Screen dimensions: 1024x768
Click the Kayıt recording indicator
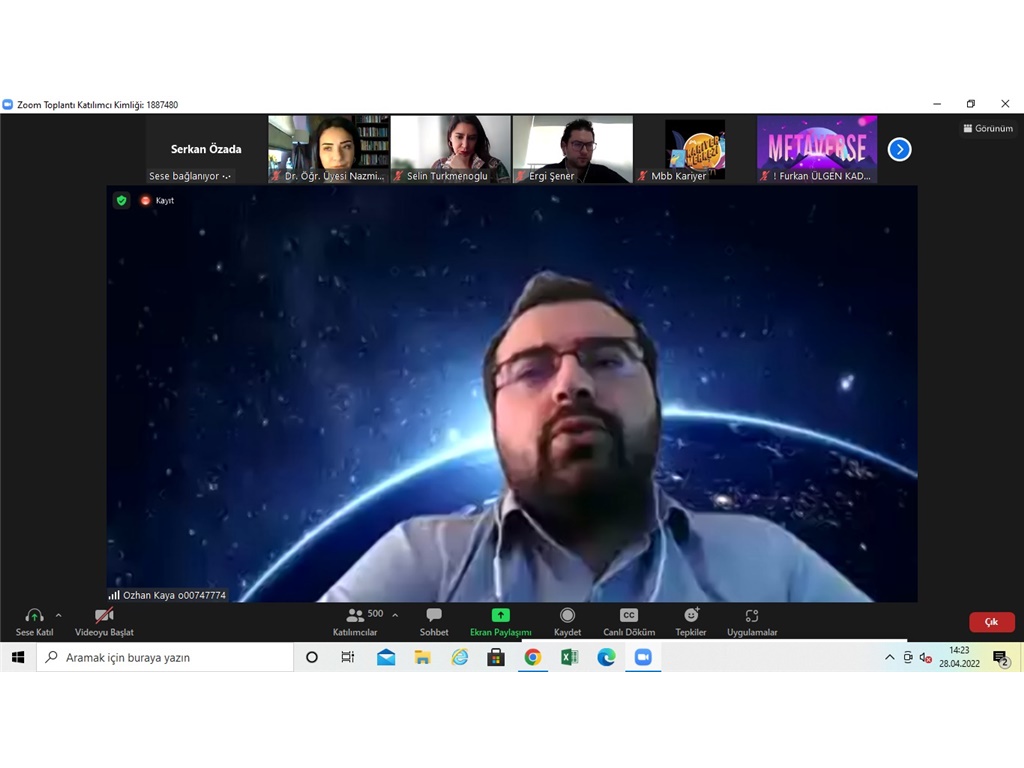[x=157, y=200]
